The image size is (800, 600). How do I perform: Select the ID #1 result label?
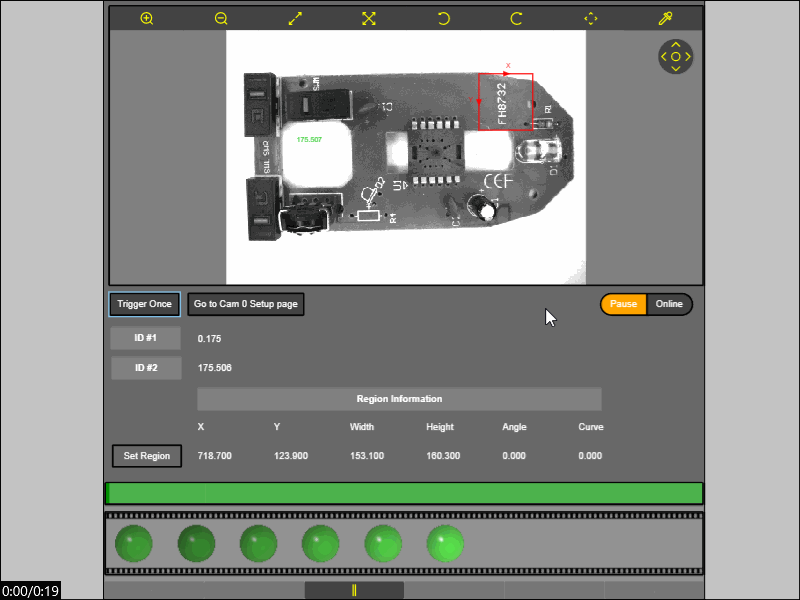(146, 338)
